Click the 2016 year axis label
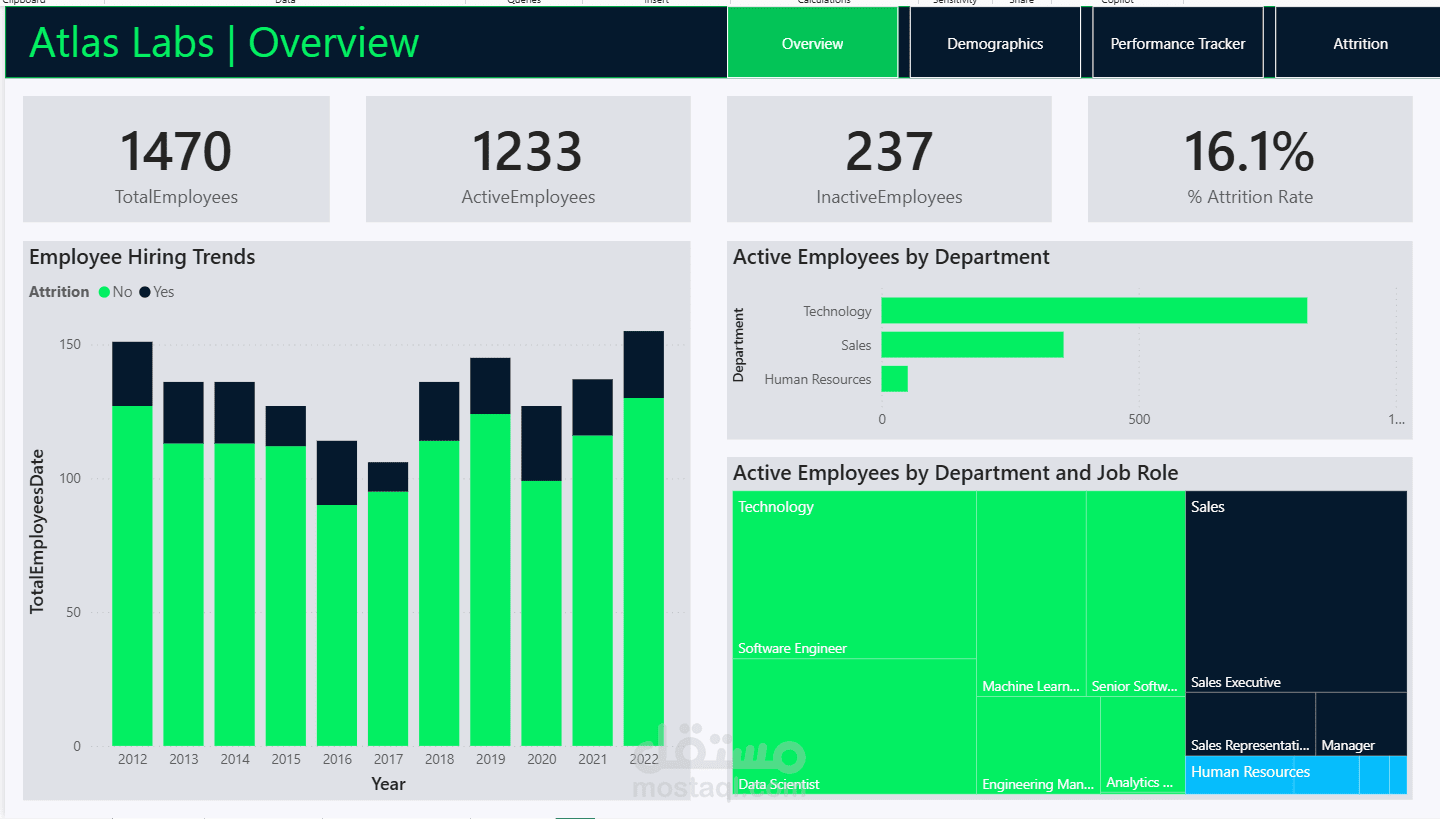 coord(337,759)
